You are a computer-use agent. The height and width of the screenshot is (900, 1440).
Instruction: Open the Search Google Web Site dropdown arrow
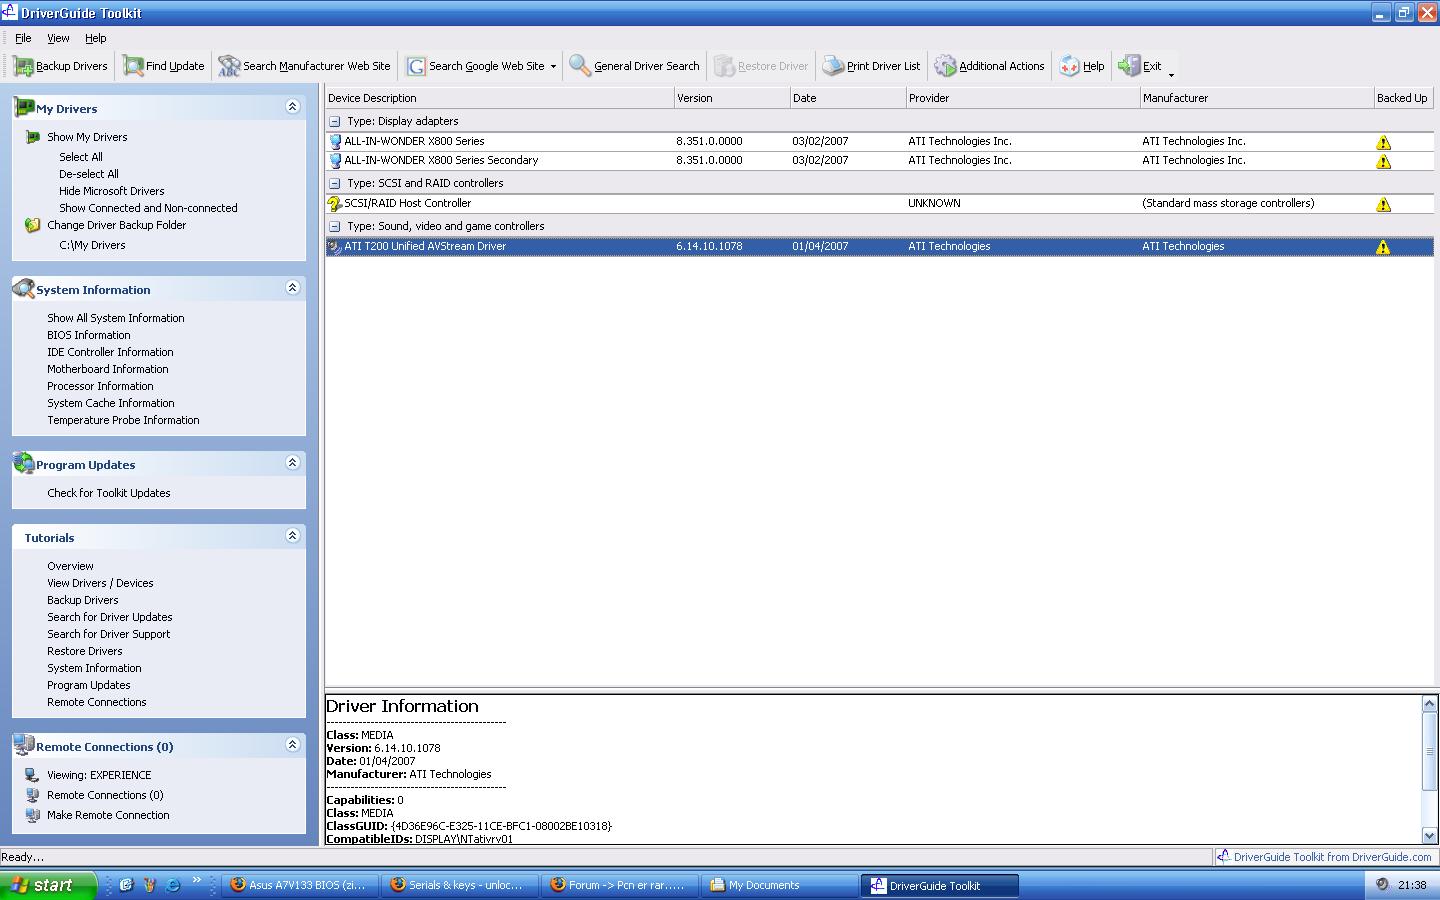553,67
